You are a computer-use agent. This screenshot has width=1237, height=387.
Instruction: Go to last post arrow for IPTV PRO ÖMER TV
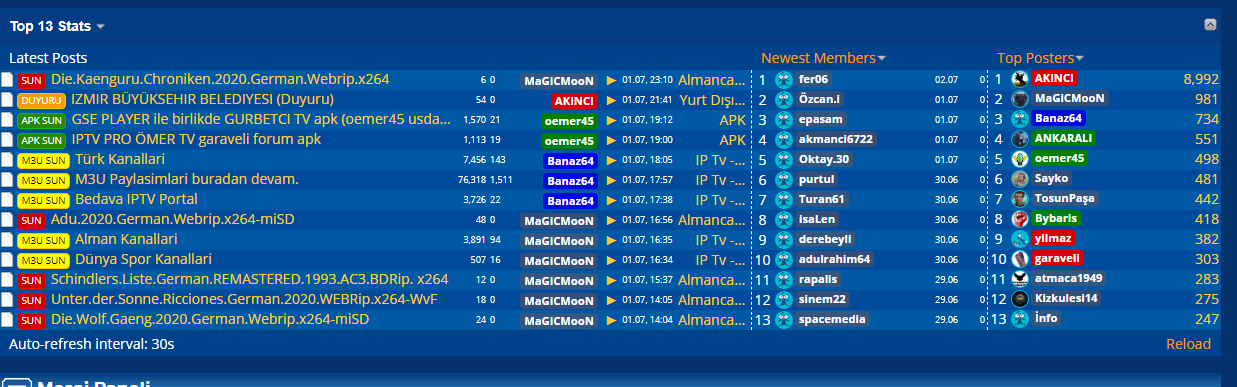pyautogui.click(x=611, y=140)
